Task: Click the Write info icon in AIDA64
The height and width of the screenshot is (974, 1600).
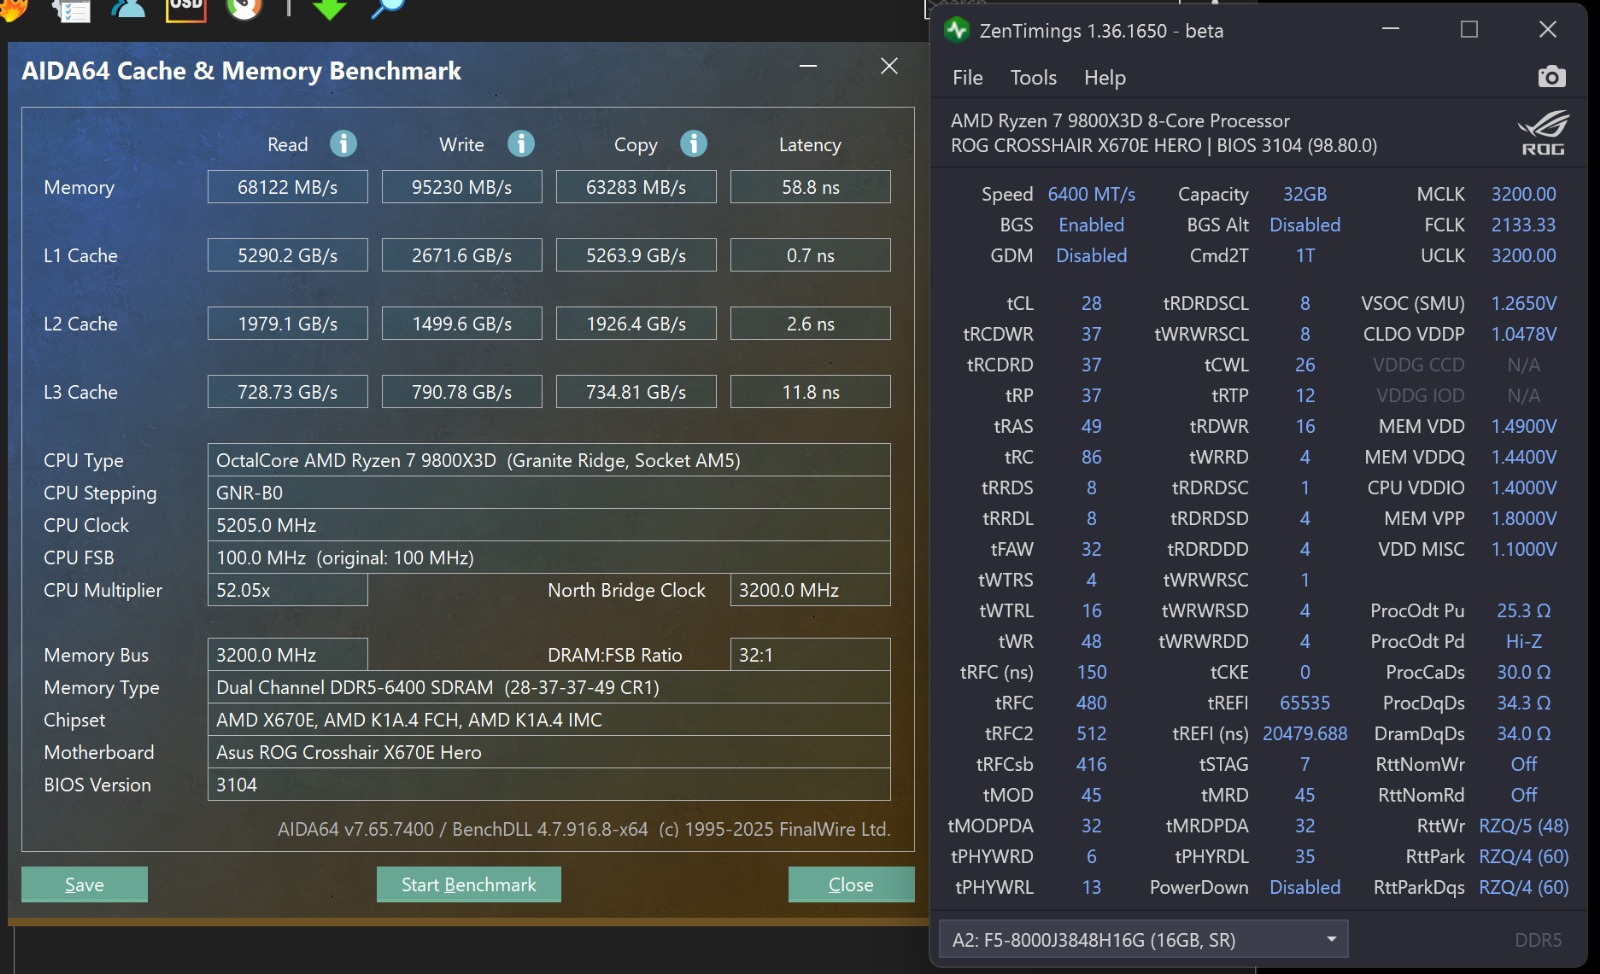Action: click(x=521, y=144)
